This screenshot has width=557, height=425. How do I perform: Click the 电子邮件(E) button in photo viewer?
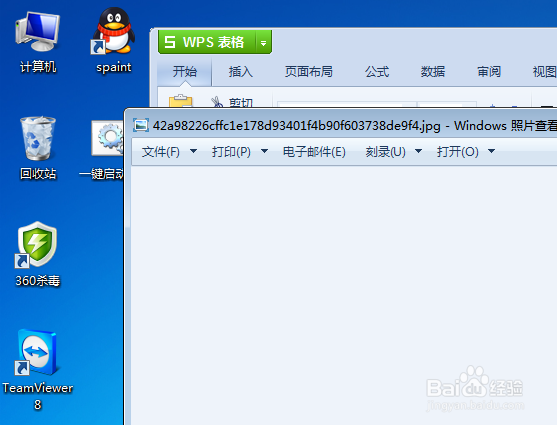[x=314, y=152]
